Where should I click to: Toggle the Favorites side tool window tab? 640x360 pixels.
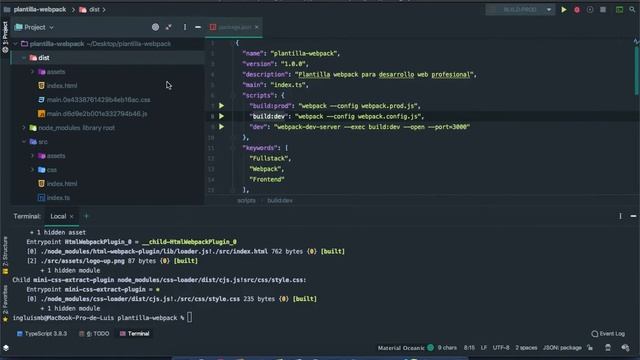[5, 303]
